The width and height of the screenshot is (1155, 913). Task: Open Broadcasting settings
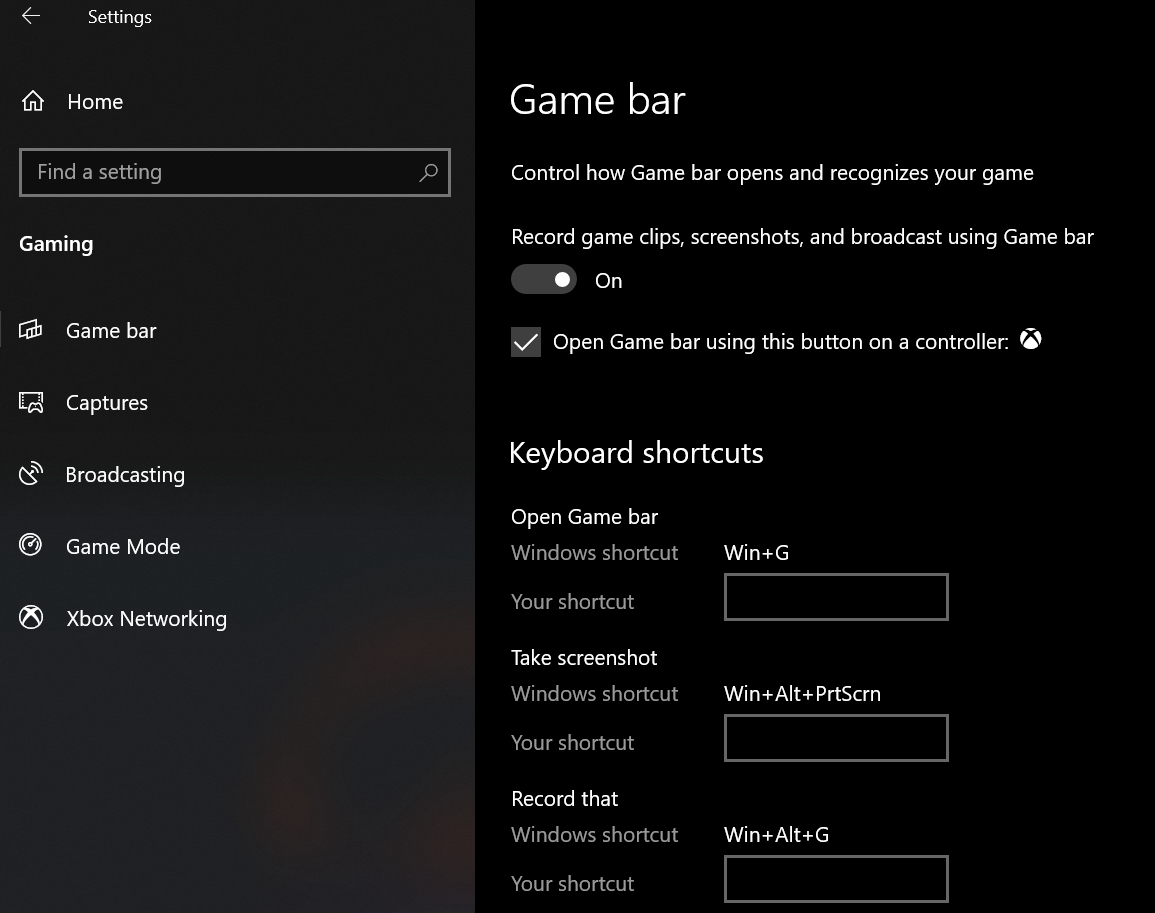click(125, 475)
